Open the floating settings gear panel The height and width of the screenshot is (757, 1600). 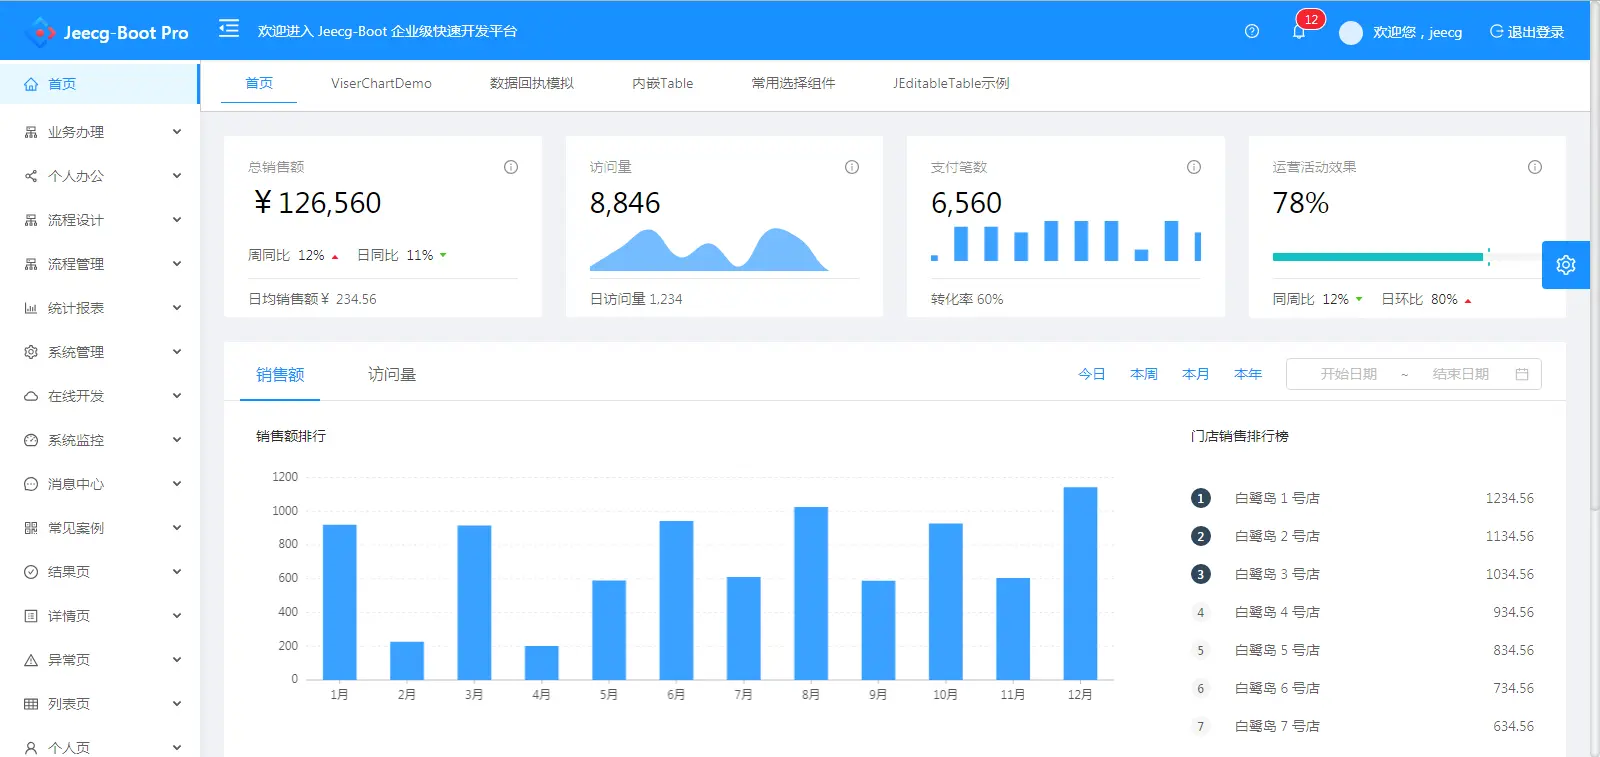pyautogui.click(x=1566, y=265)
